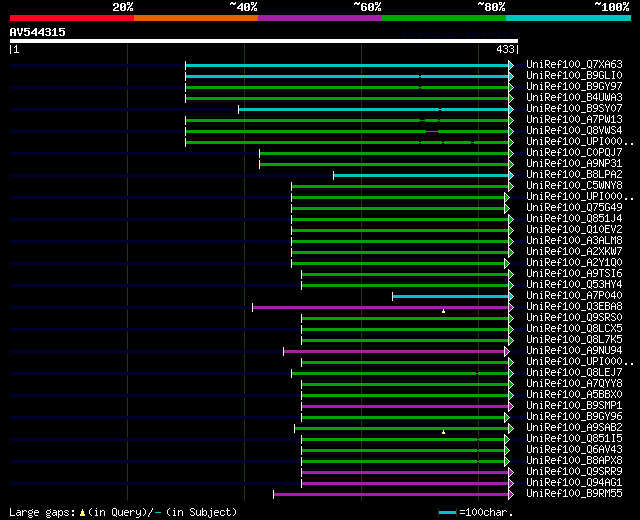This screenshot has height=520, width=640.
Task: Click the cyan alignment bar for Q7XA63
Action: pos(347,65)
